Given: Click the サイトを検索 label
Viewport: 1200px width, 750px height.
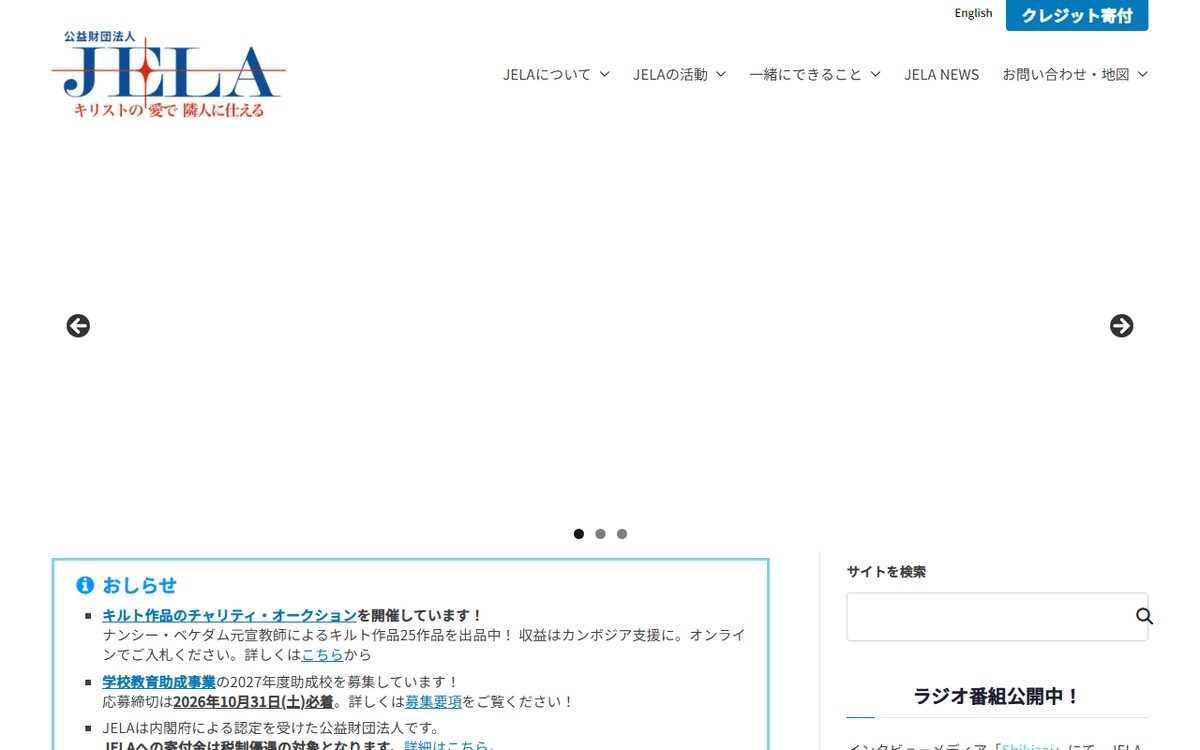Looking at the screenshot, I should tap(886, 572).
